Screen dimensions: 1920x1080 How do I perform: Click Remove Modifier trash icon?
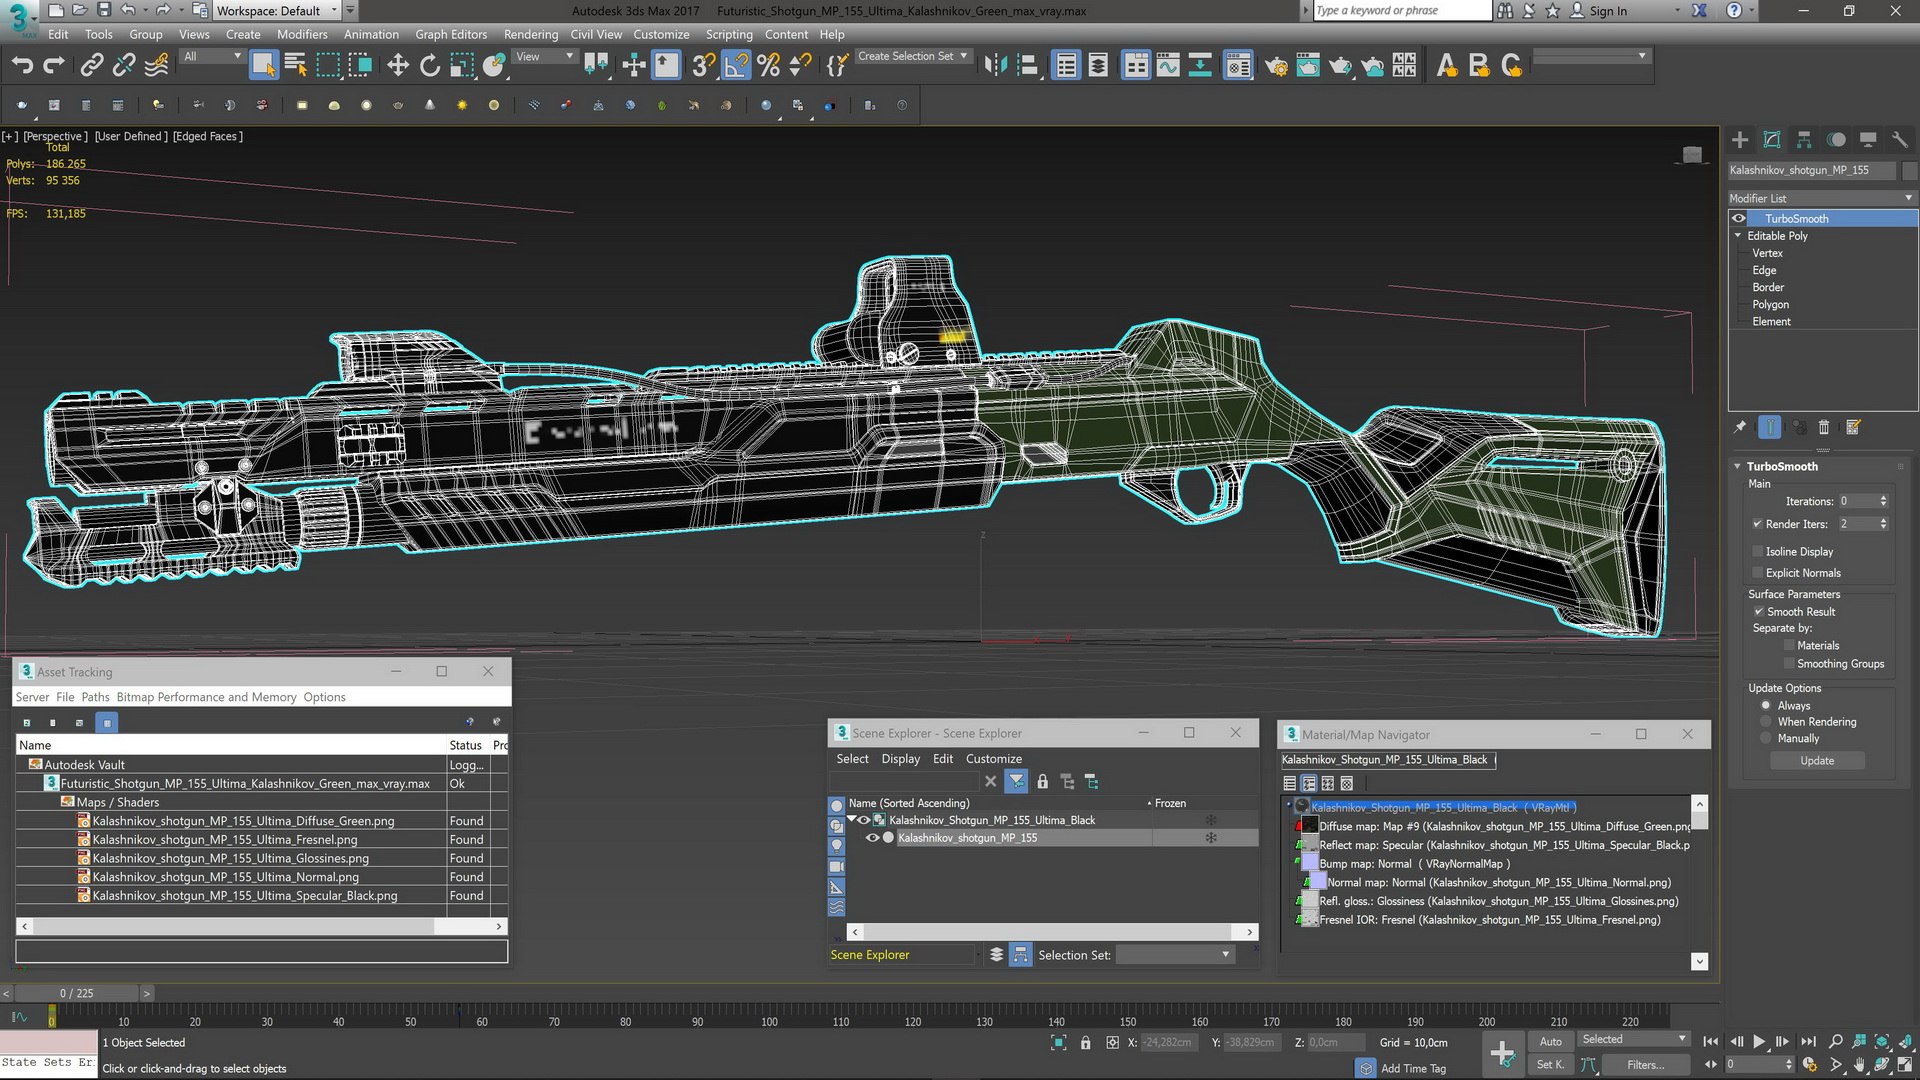(x=1824, y=427)
